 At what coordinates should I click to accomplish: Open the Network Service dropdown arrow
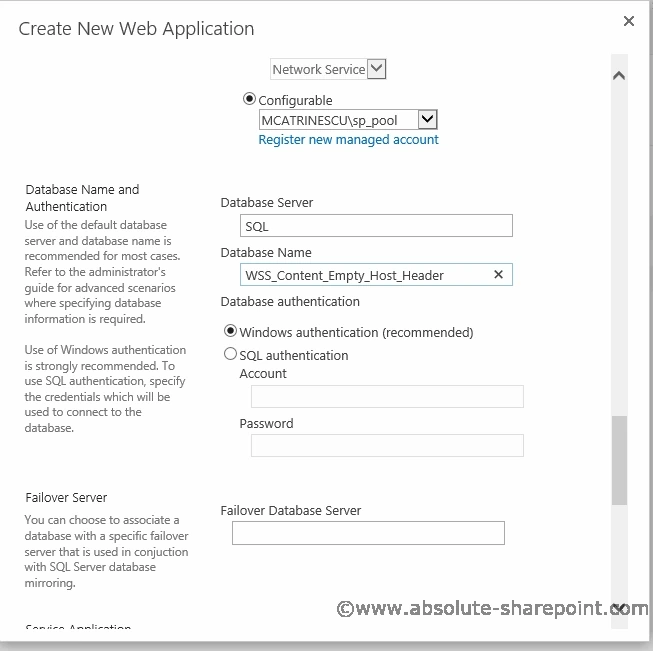377,68
